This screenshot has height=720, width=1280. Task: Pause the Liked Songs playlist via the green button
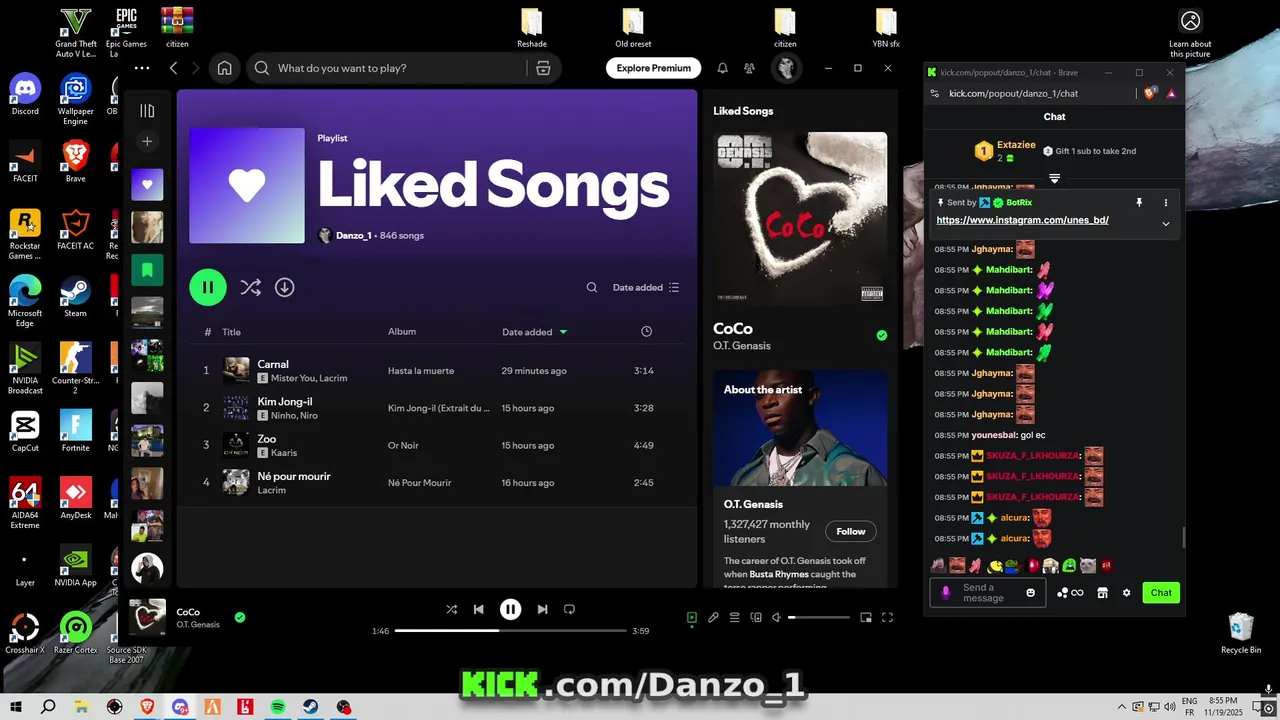click(208, 287)
